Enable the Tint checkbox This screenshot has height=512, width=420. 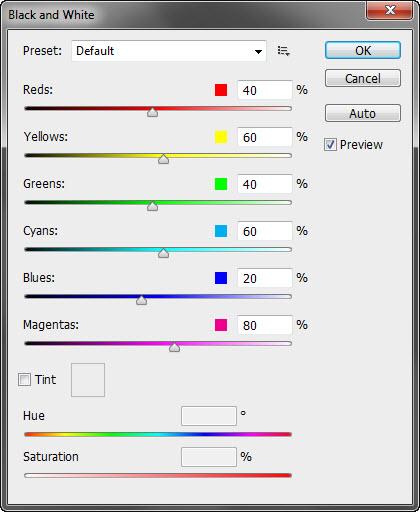point(24,380)
